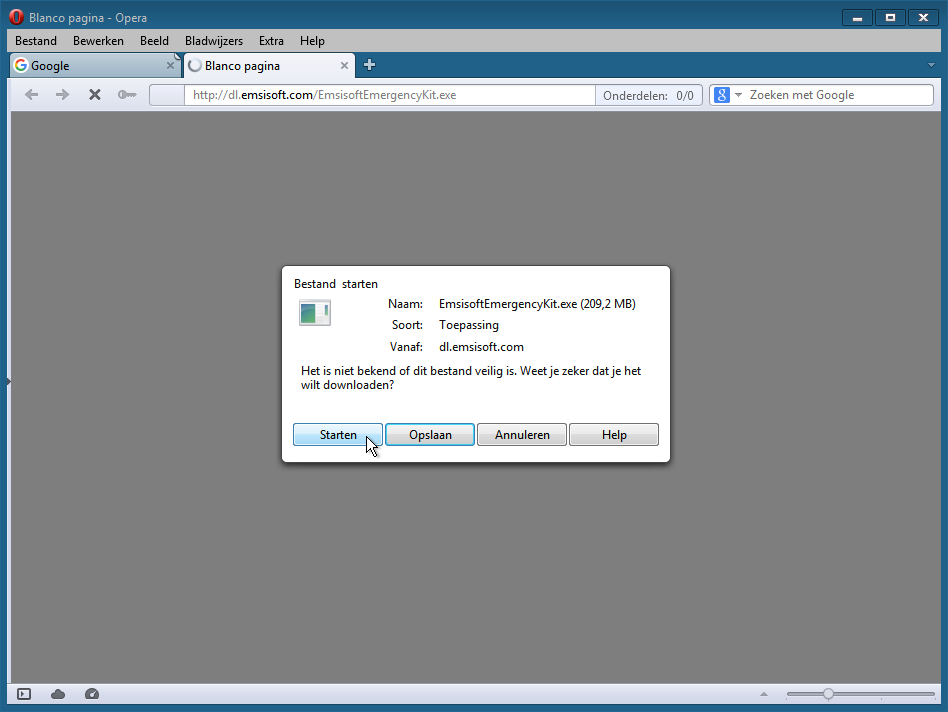Open search engine dropdown arrow

pos(738,95)
